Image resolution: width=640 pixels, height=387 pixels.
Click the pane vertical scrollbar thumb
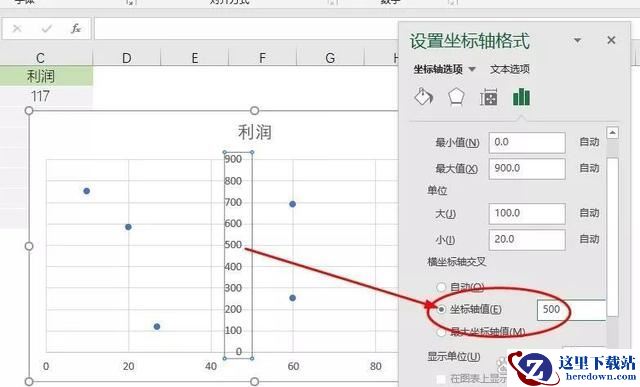coord(613,237)
